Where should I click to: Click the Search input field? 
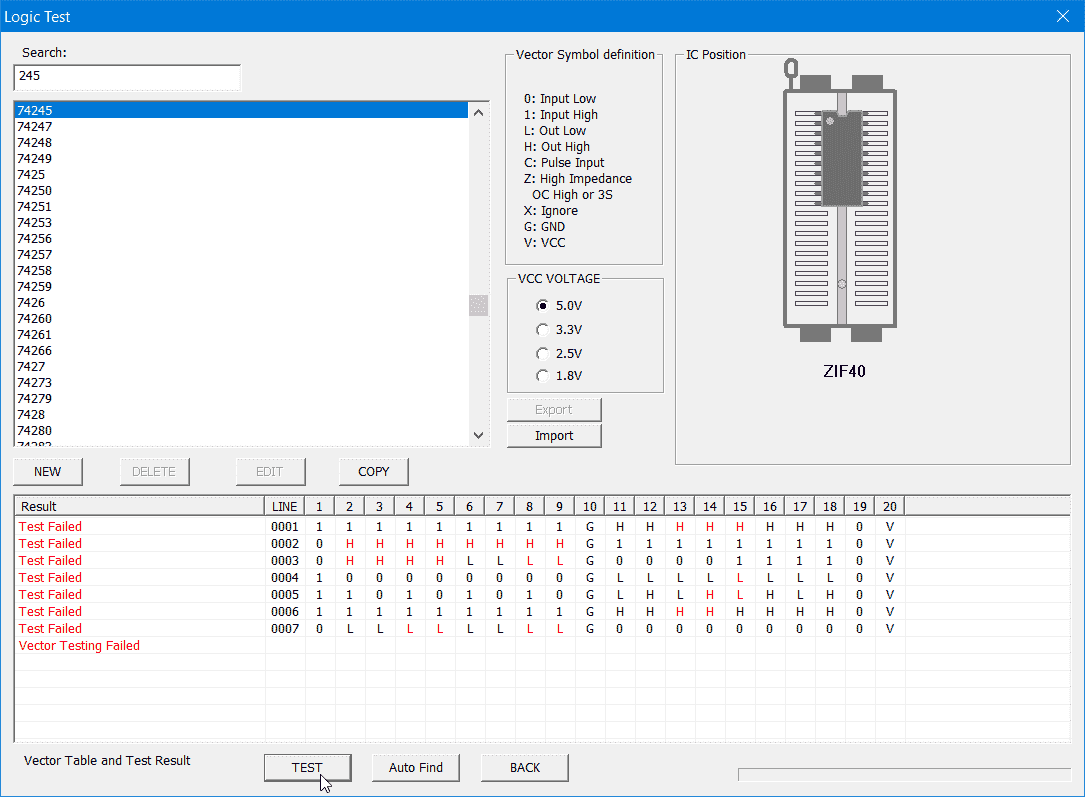(x=127, y=77)
